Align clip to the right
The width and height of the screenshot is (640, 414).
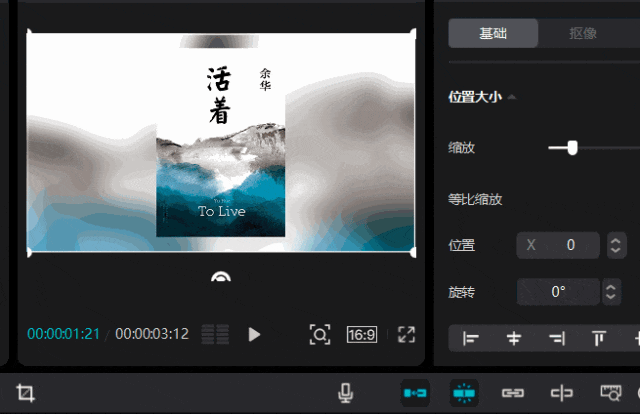click(x=557, y=338)
